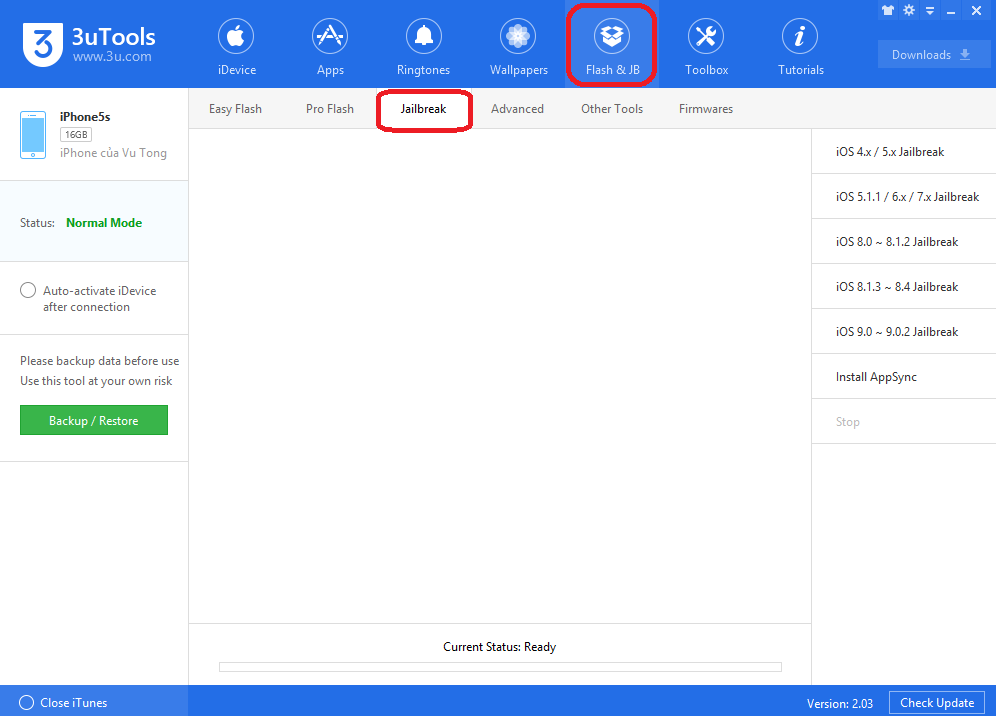Open the Downloads panel button

pos(932,55)
